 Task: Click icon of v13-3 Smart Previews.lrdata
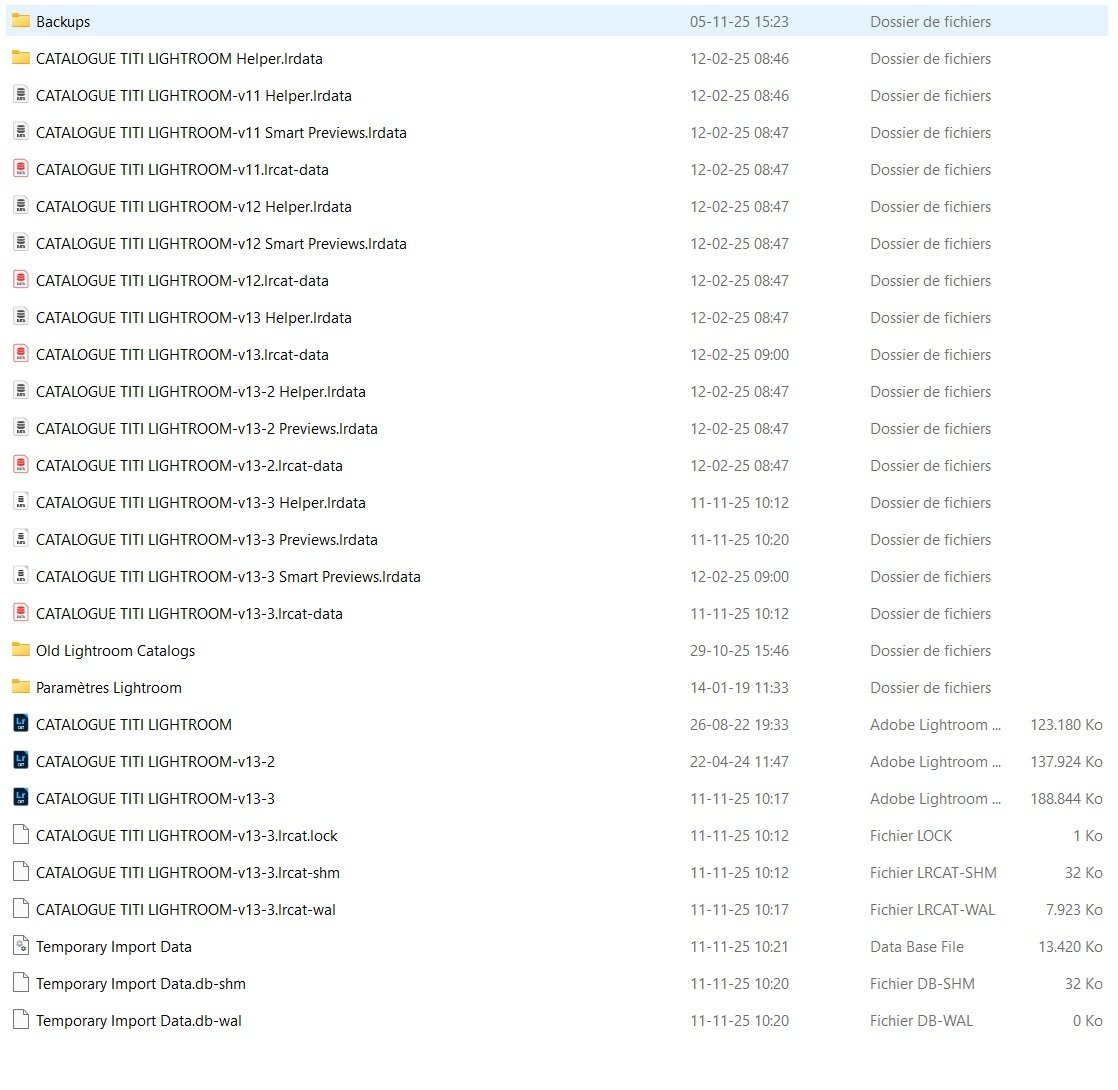21,576
